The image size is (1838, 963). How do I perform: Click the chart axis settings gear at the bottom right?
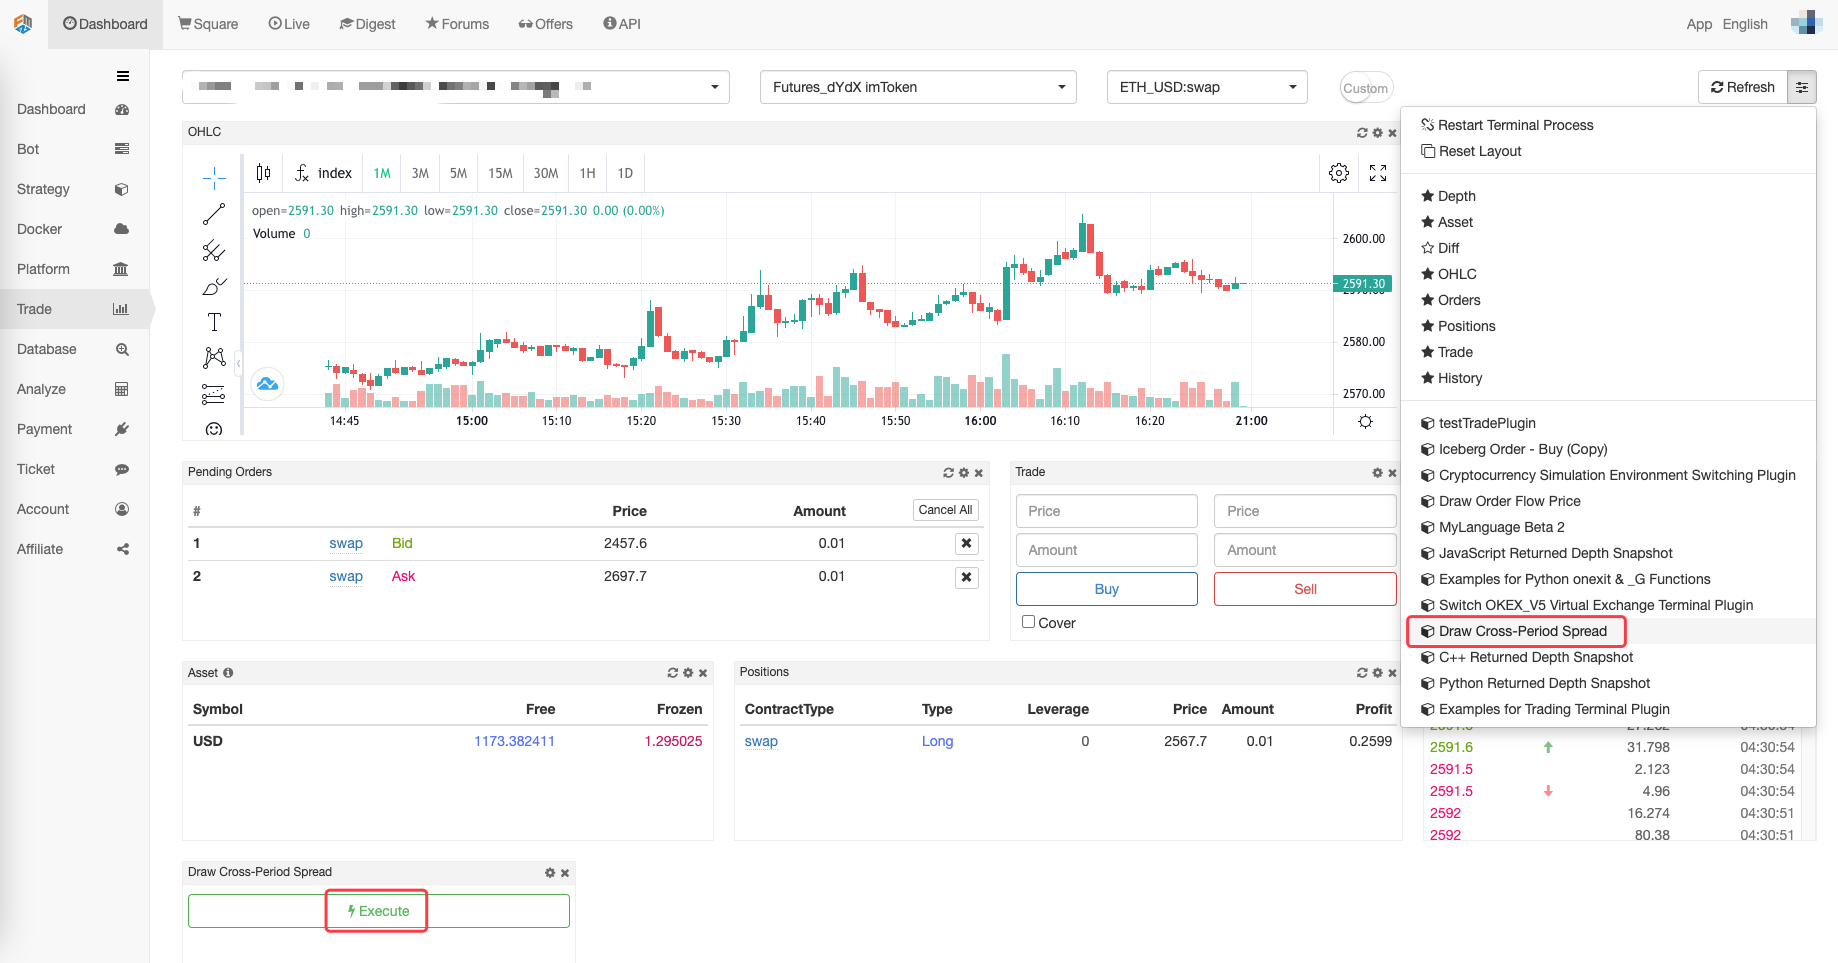click(x=1365, y=421)
